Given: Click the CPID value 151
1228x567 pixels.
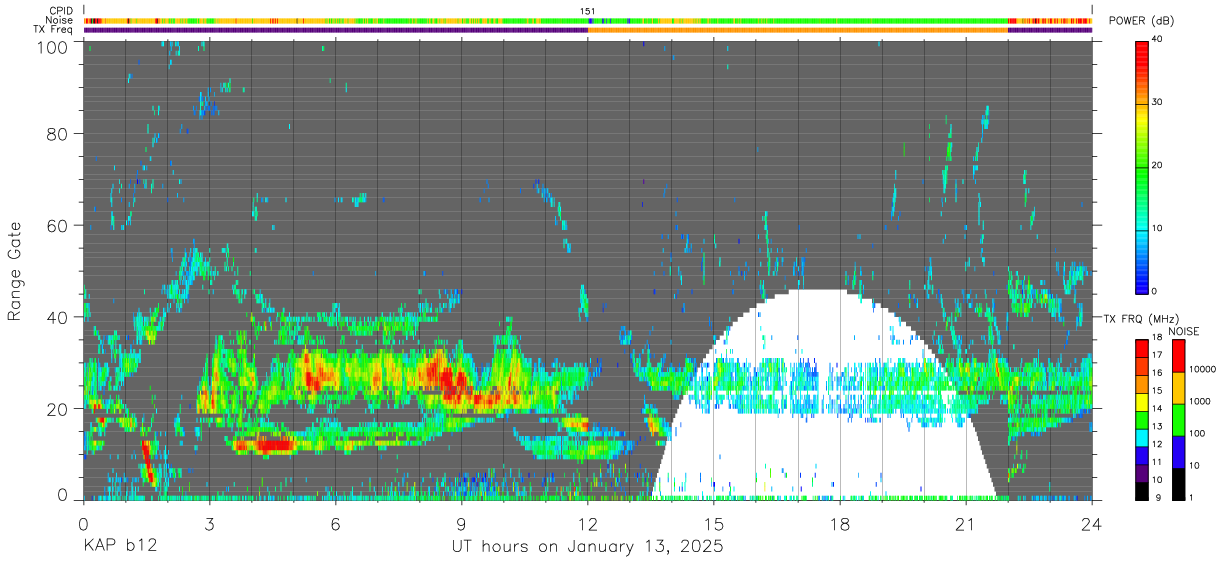Looking at the screenshot, I should pyautogui.click(x=588, y=11).
